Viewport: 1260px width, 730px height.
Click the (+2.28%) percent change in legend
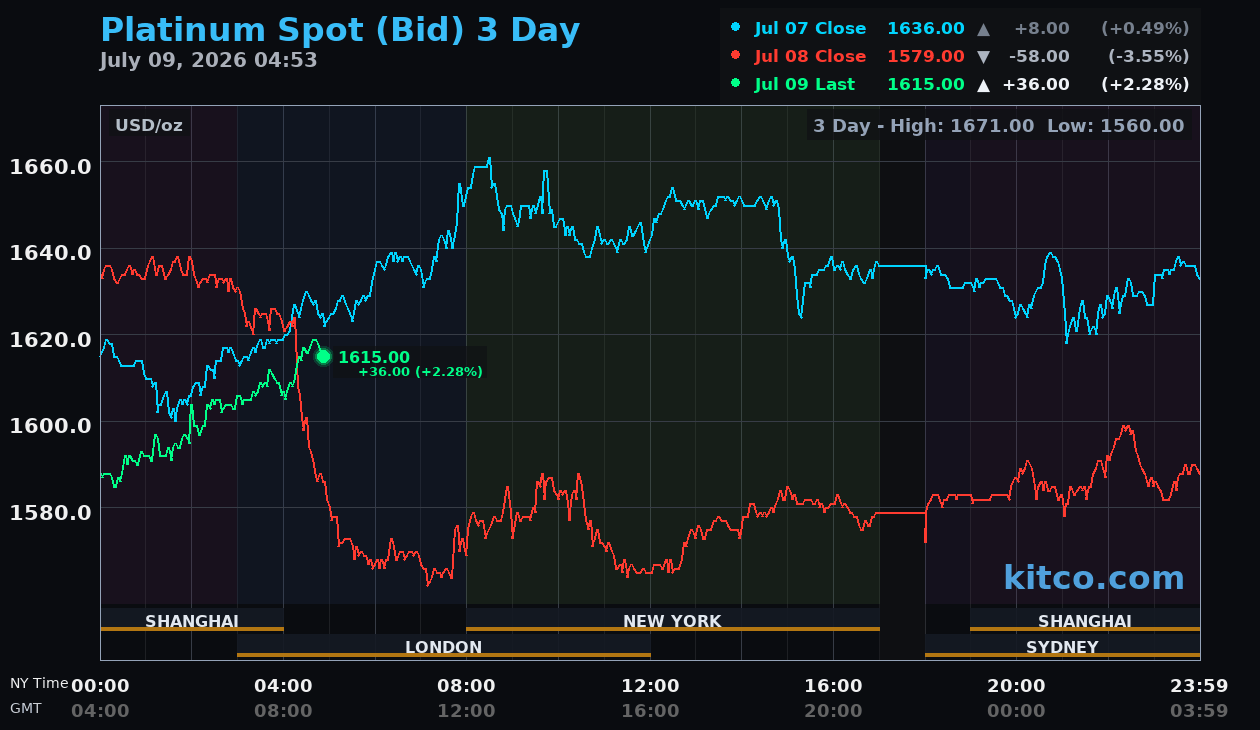1145,85
